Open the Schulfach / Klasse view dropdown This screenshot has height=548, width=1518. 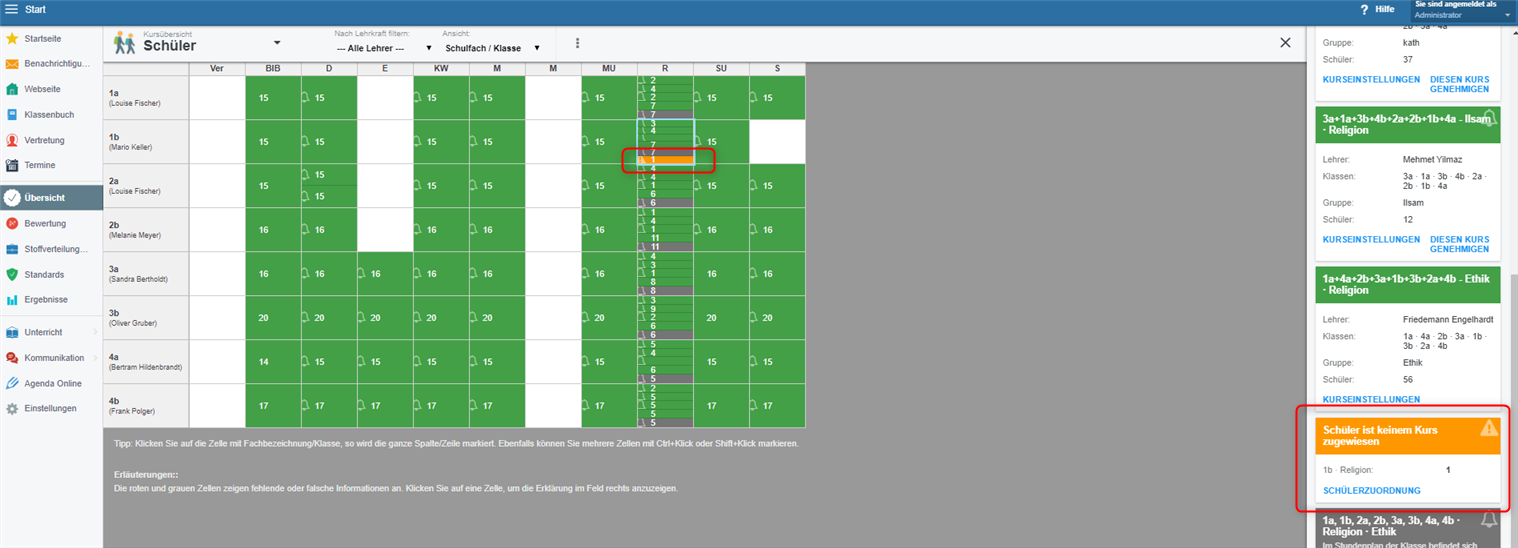point(492,48)
